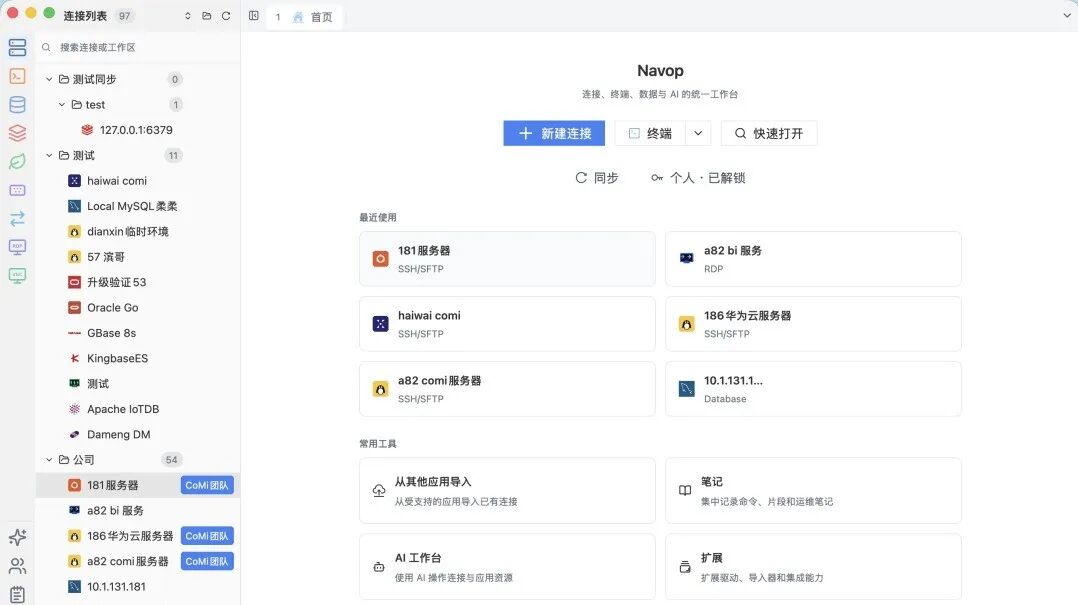The height and width of the screenshot is (605, 1078).
Task: Collapse the 公司 folder
Action: click(49, 459)
